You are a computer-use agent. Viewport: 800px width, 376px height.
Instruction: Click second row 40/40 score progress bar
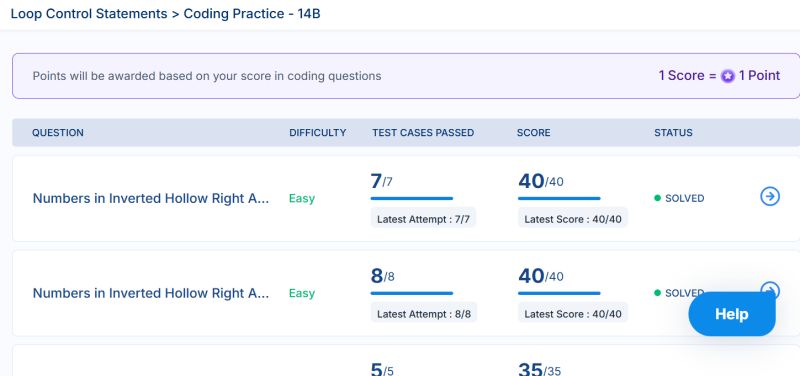(x=559, y=293)
